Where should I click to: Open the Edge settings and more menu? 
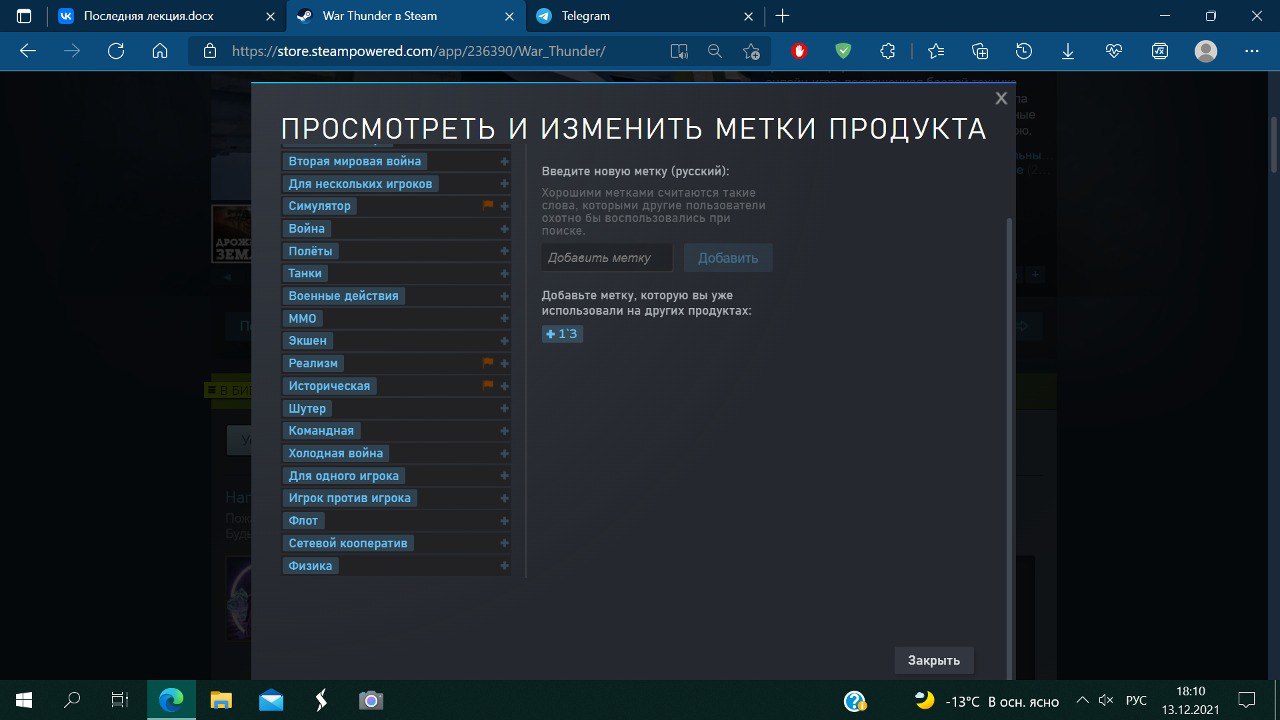(x=1251, y=51)
